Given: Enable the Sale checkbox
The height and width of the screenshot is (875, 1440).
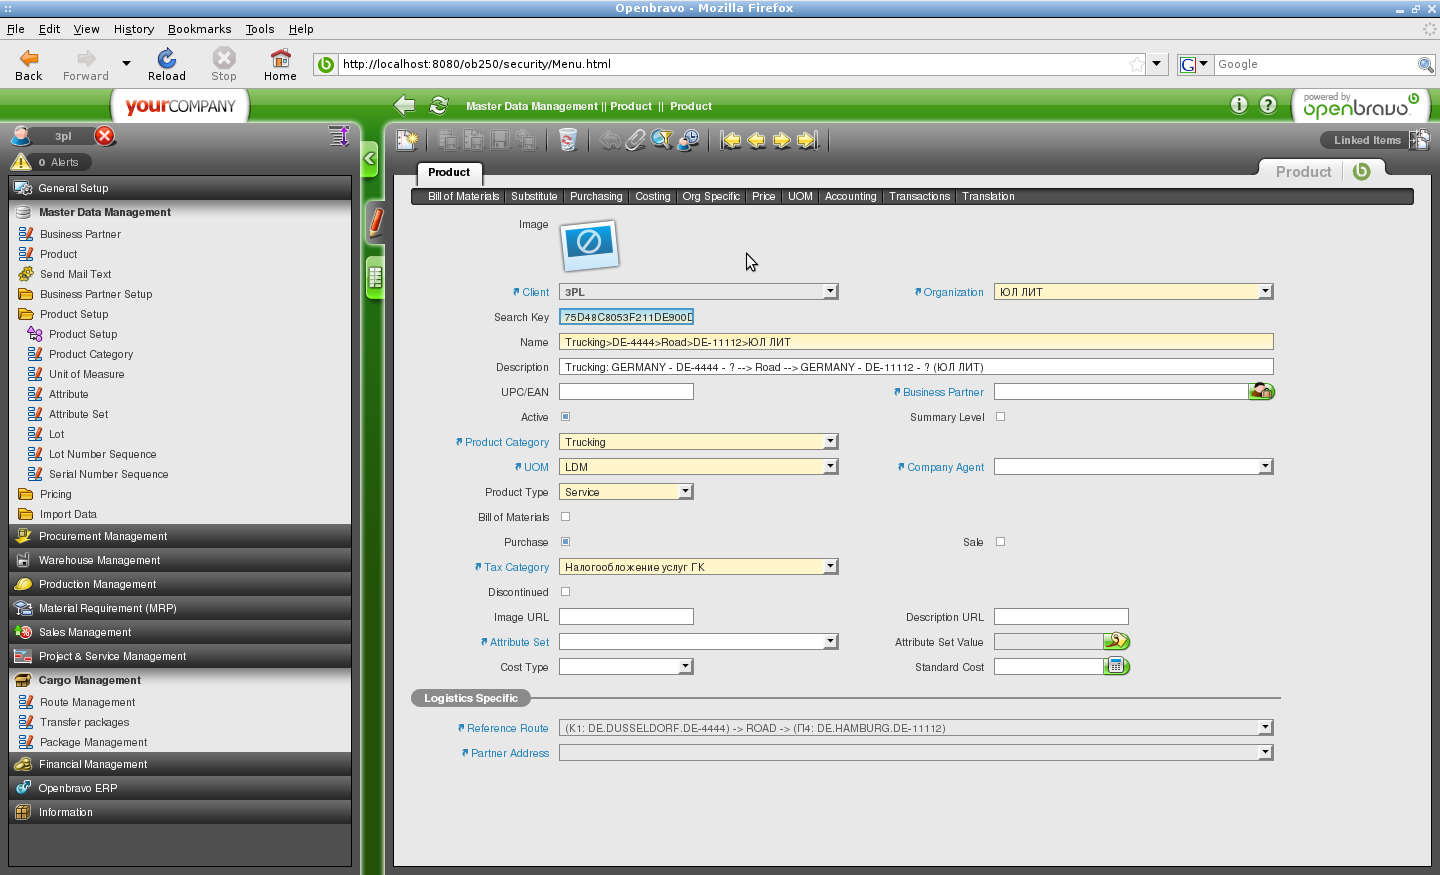Looking at the screenshot, I should pyautogui.click(x=1000, y=542).
